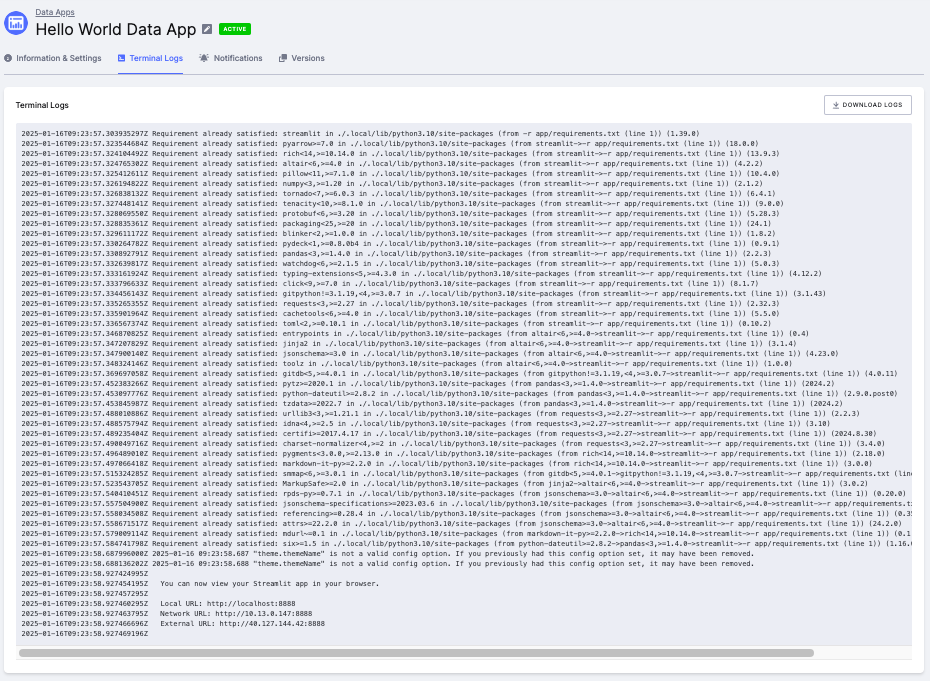Open the Information & Settings tab
The width and height of the screenshot is (930, 681).
(x=52, y=58)
